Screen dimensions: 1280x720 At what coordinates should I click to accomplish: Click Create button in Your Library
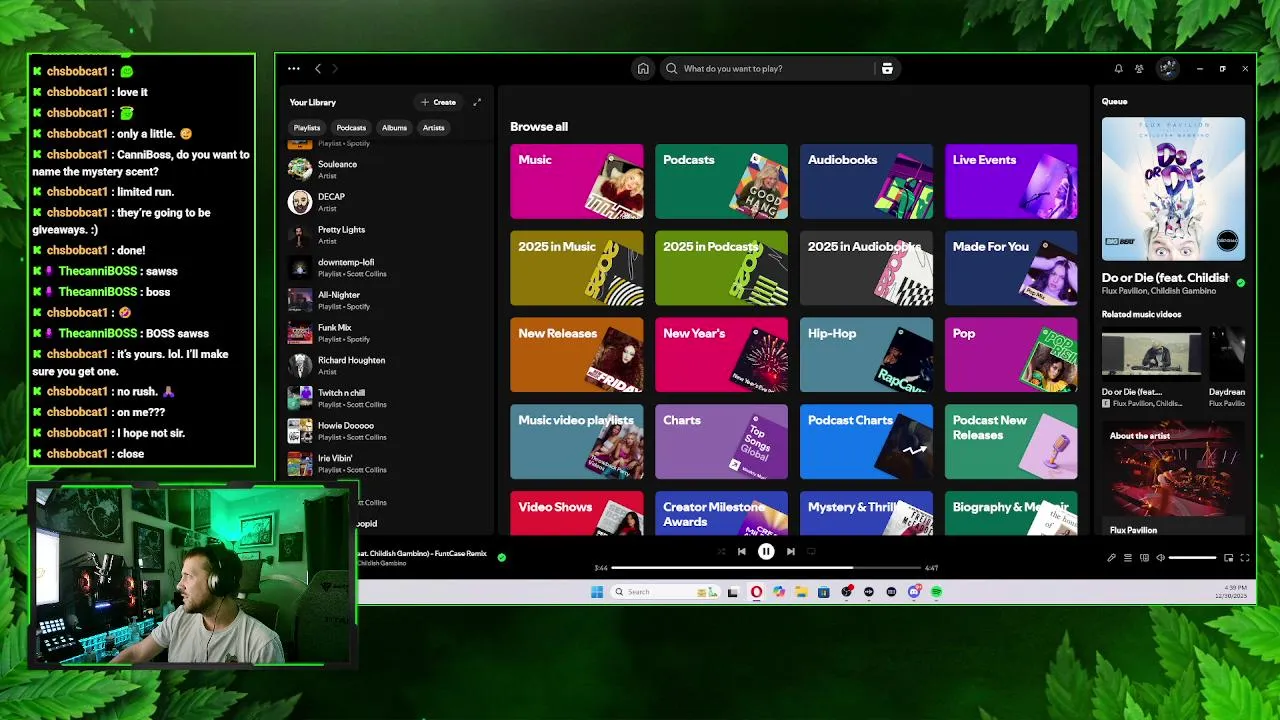(x=439, y=102)
